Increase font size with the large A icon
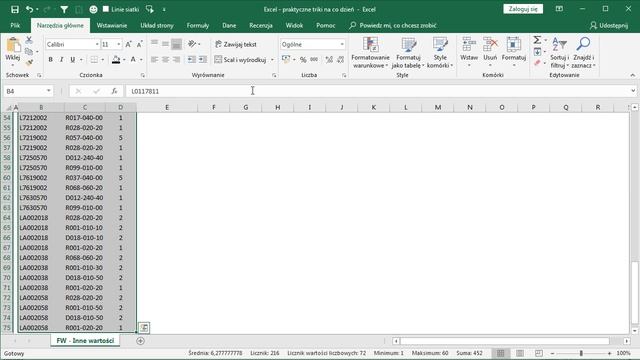Screen dimensions: 640x360 click(x=128, y=44)
